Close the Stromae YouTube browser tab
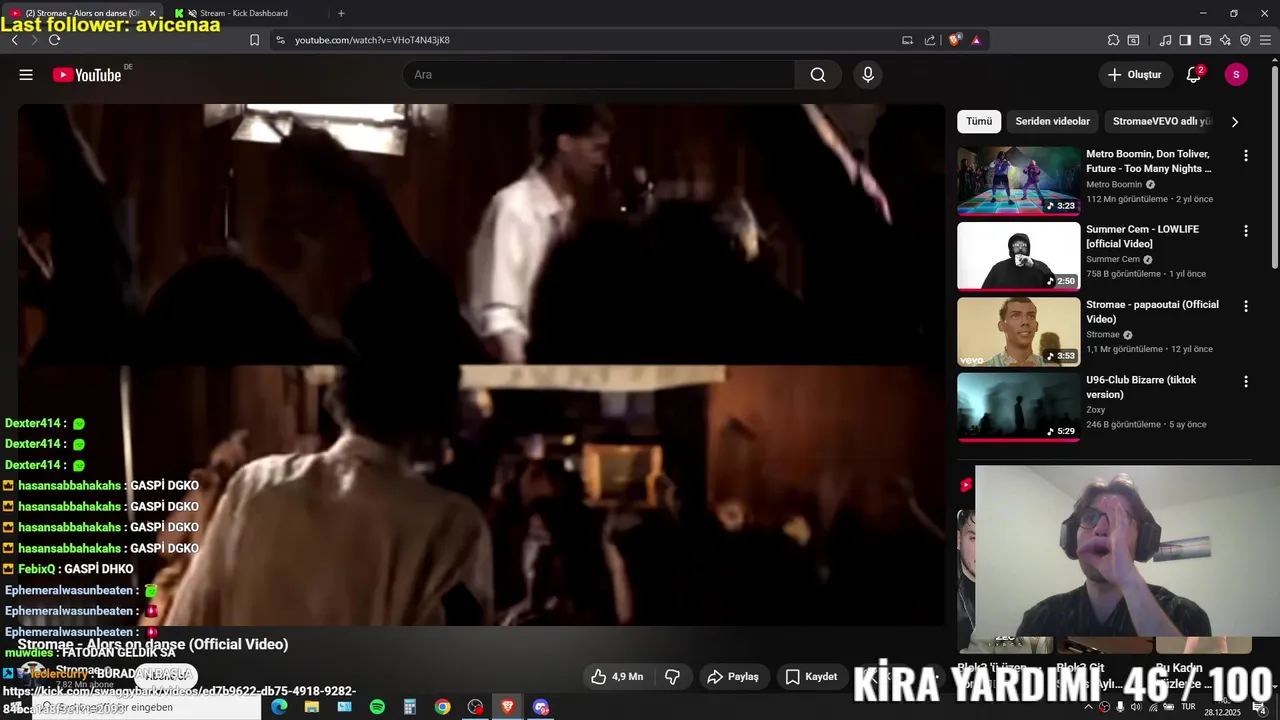Viewport: 1280px width, 720px height. [x=152, y=13]
